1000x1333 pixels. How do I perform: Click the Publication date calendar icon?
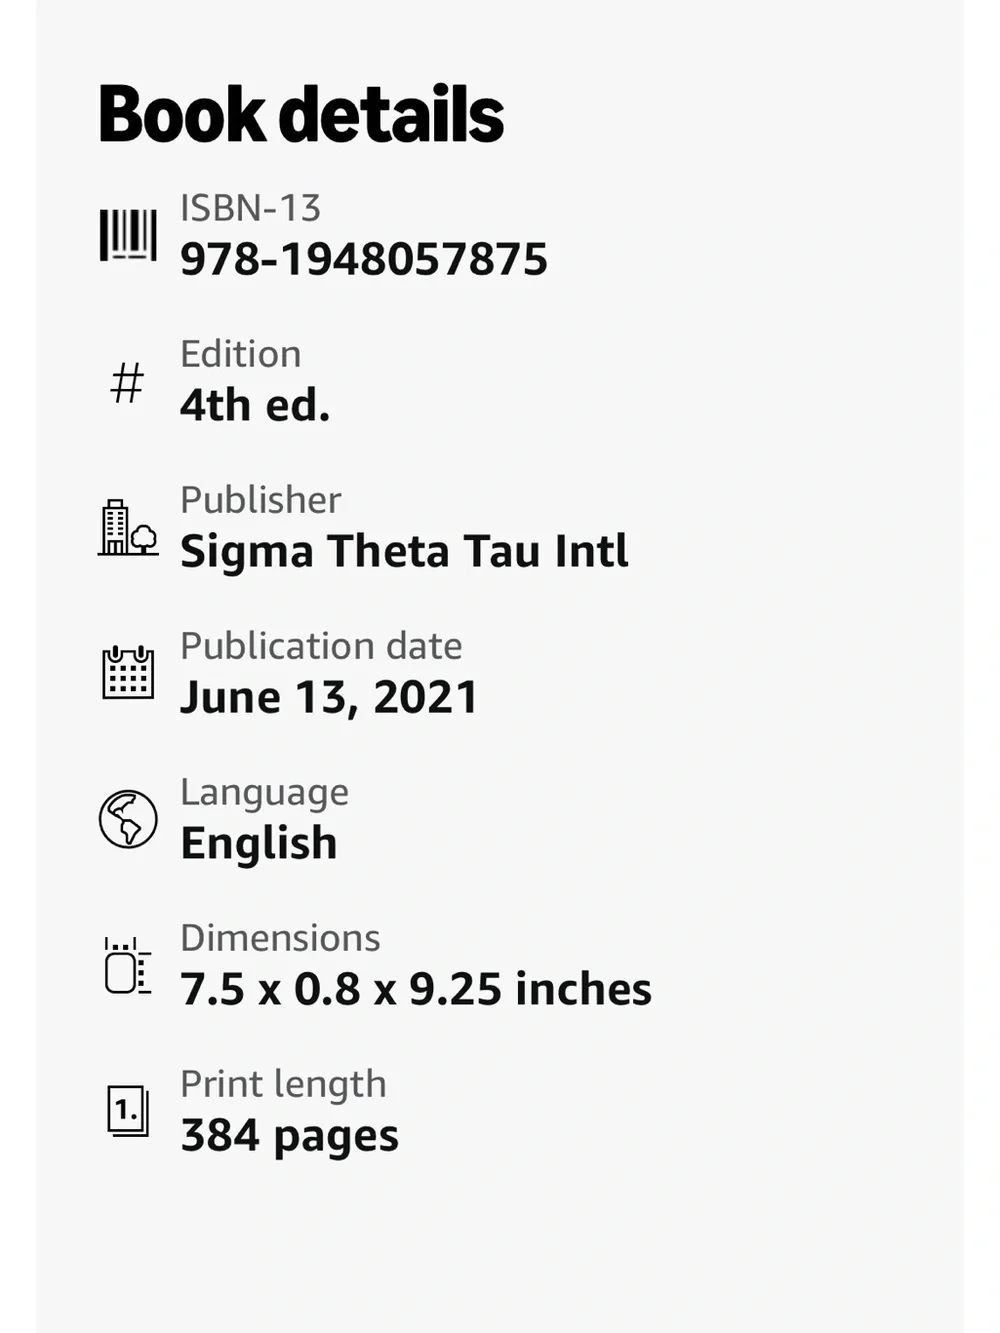128,672
